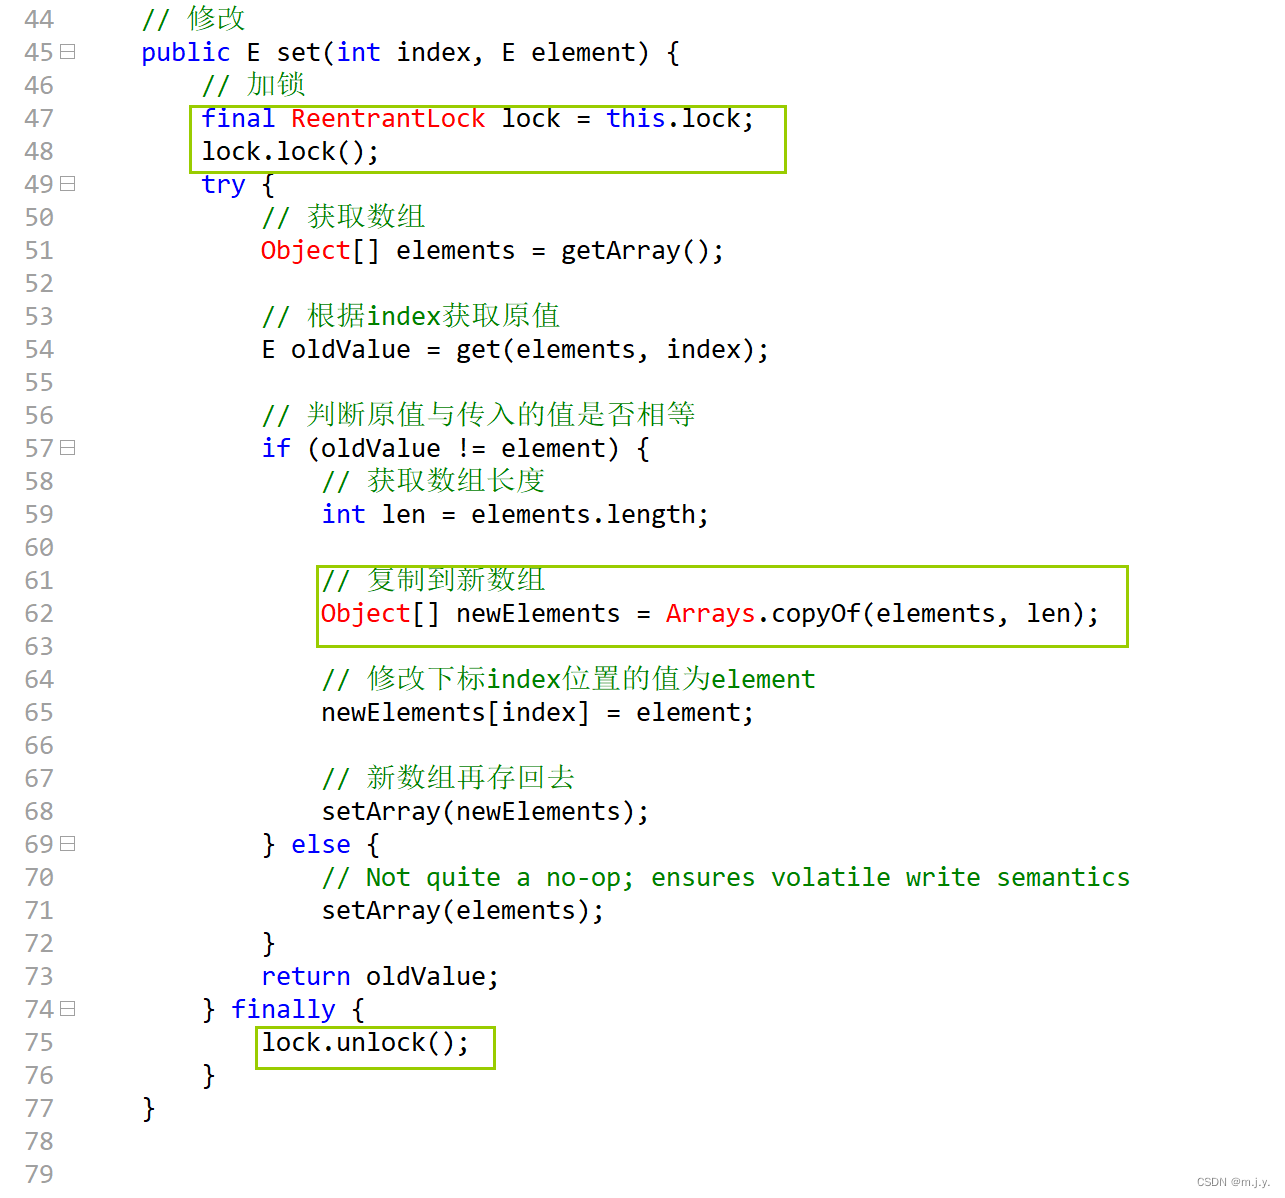The image size is (1285, 1198).
Task: Select the int keyword on line 59
Action: tap(343, 514)
